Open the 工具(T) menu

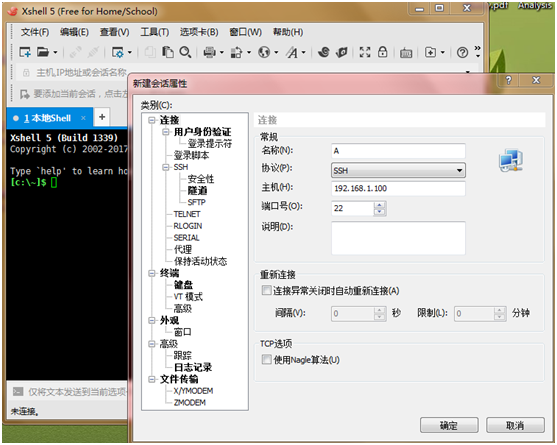point(155,32)
